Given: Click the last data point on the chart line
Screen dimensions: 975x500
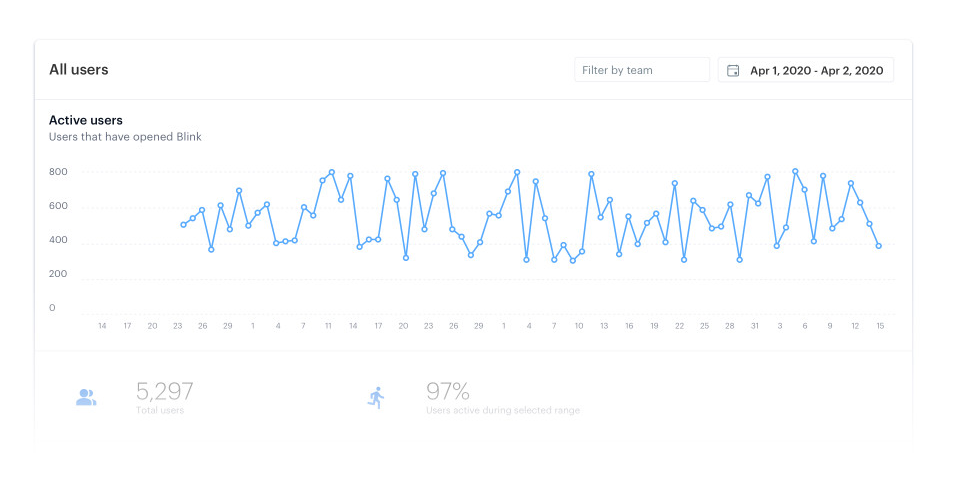Looking at the screenshot, I should point(879,246).
